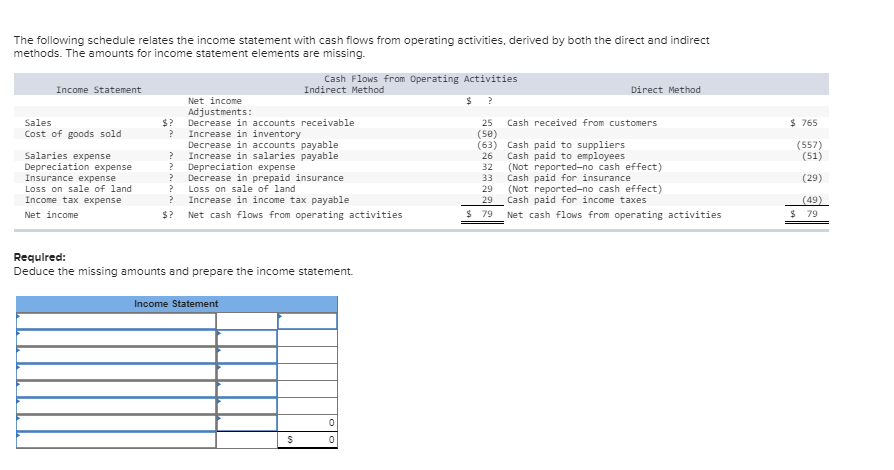This screenshot has height=470, width=894.
Task: Click middle amount cell beside plain 0 total
Action: click(247, 423)
